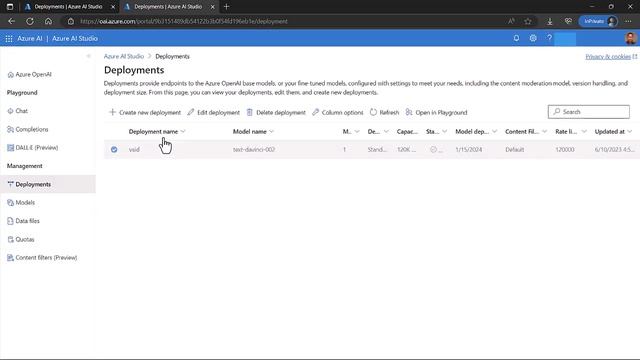Click the Azure AI Studio breadcrumb
The image size is (640, 360).
point(124,56)
